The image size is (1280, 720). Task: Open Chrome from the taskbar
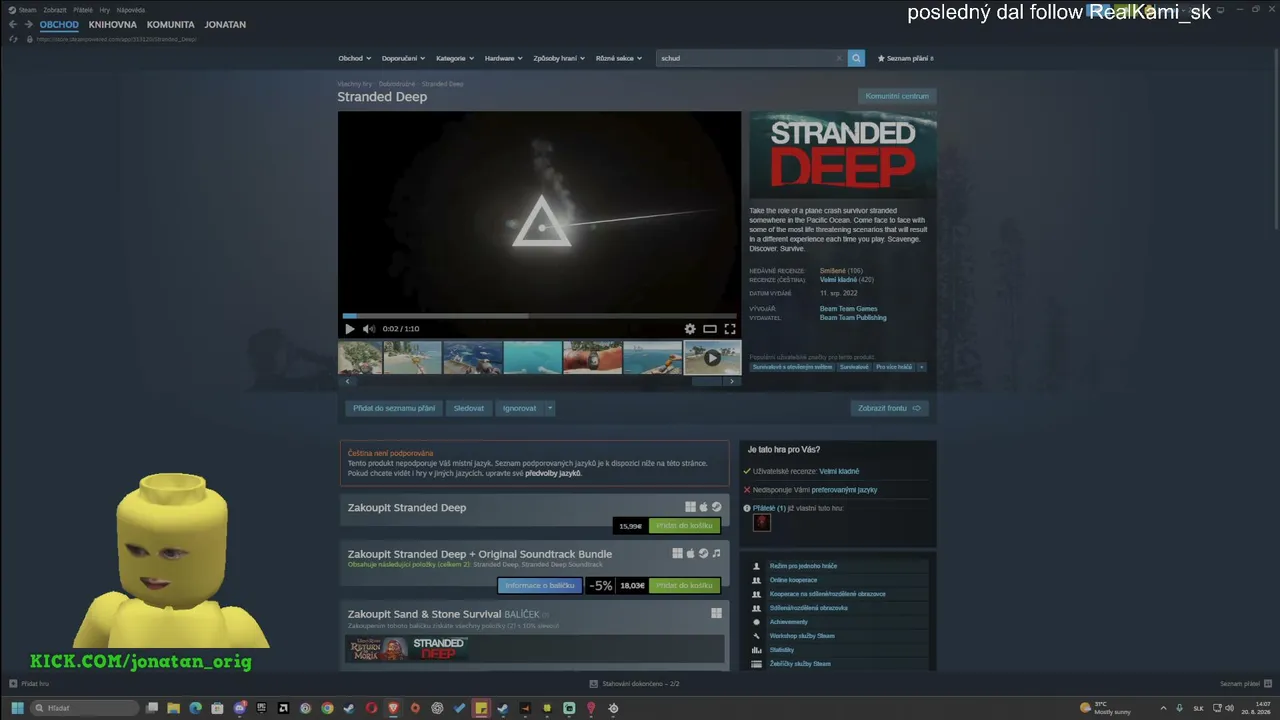pos(327,708)
